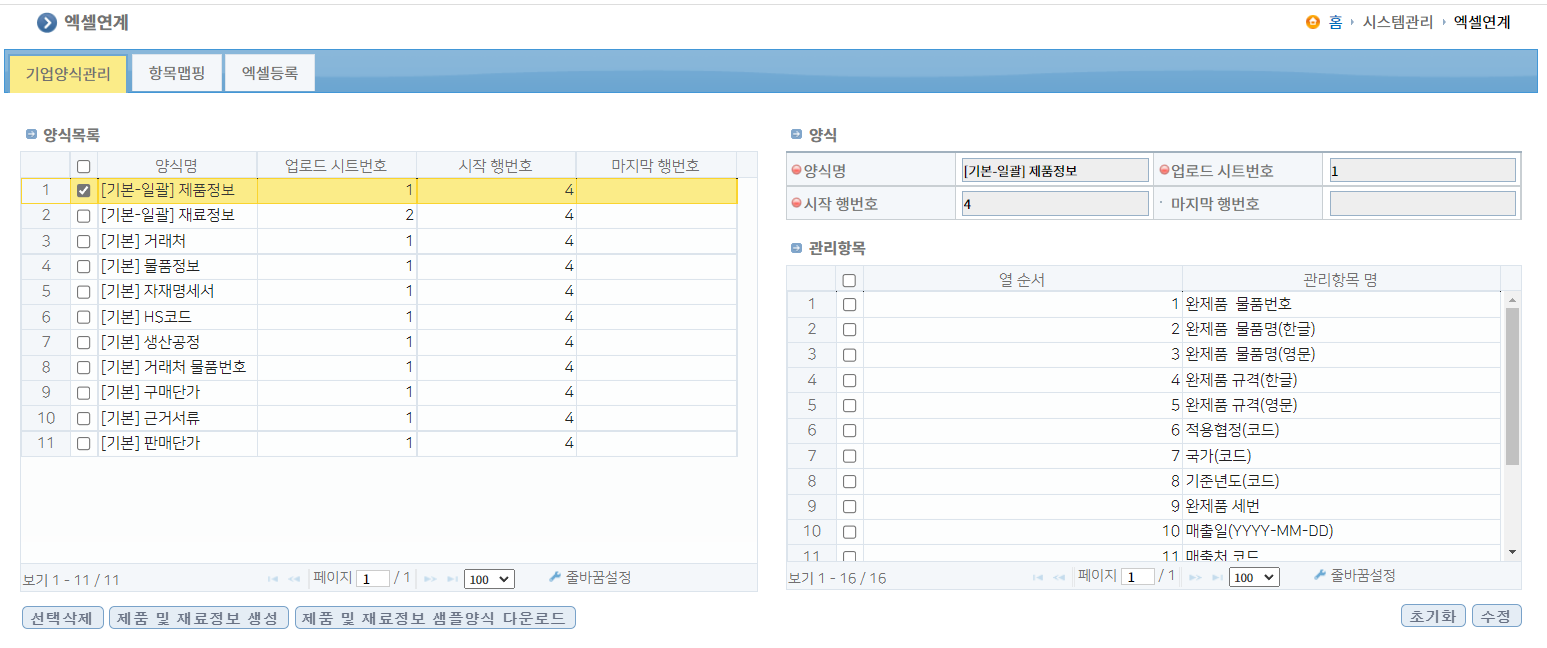
Task: Go to previous page in 관리항목 pager
Action: pos(1058,578)
